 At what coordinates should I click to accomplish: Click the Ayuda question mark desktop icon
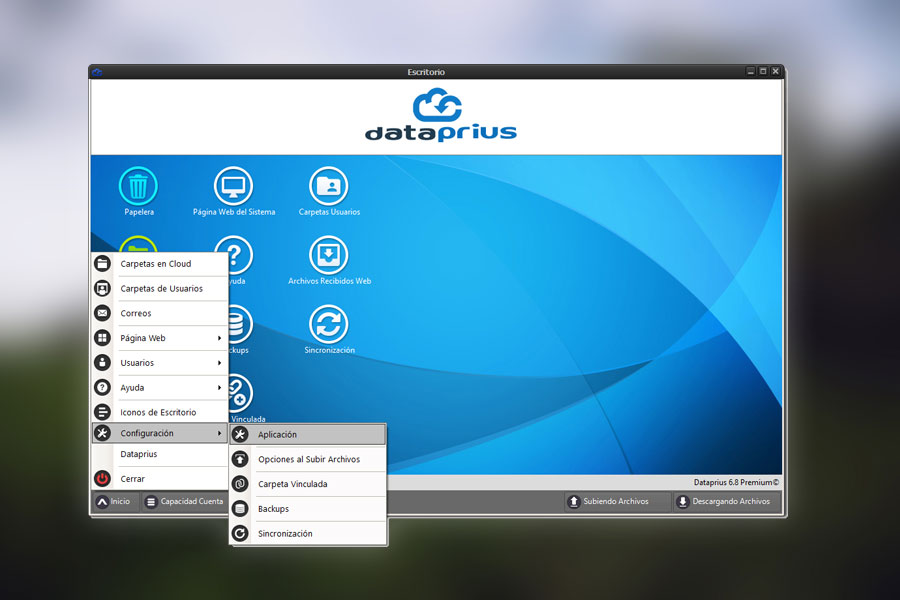[x=240, y=255]
